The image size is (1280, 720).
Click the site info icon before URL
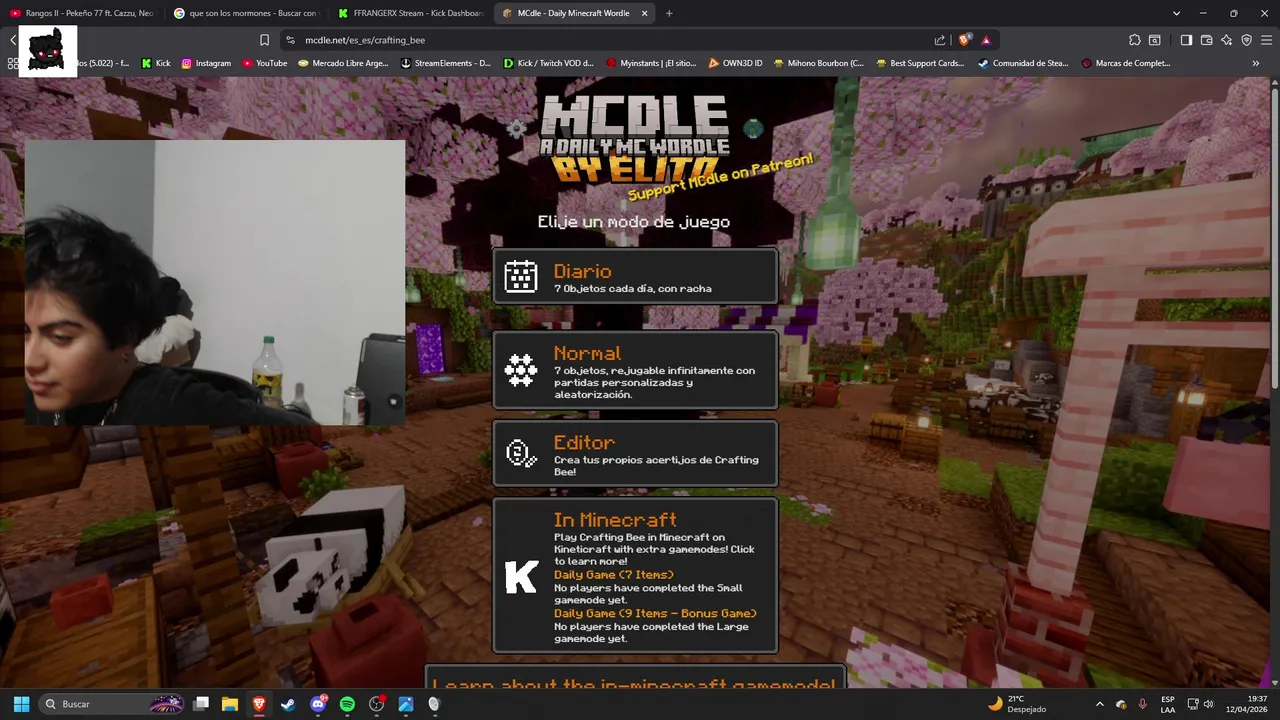coord(290,40)
